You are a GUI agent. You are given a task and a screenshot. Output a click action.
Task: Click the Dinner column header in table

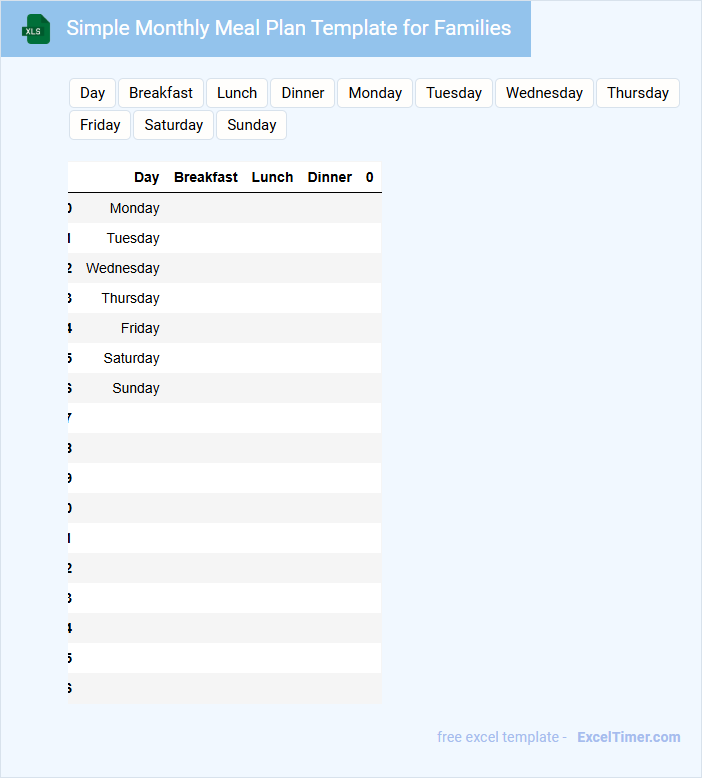[330, 177]
